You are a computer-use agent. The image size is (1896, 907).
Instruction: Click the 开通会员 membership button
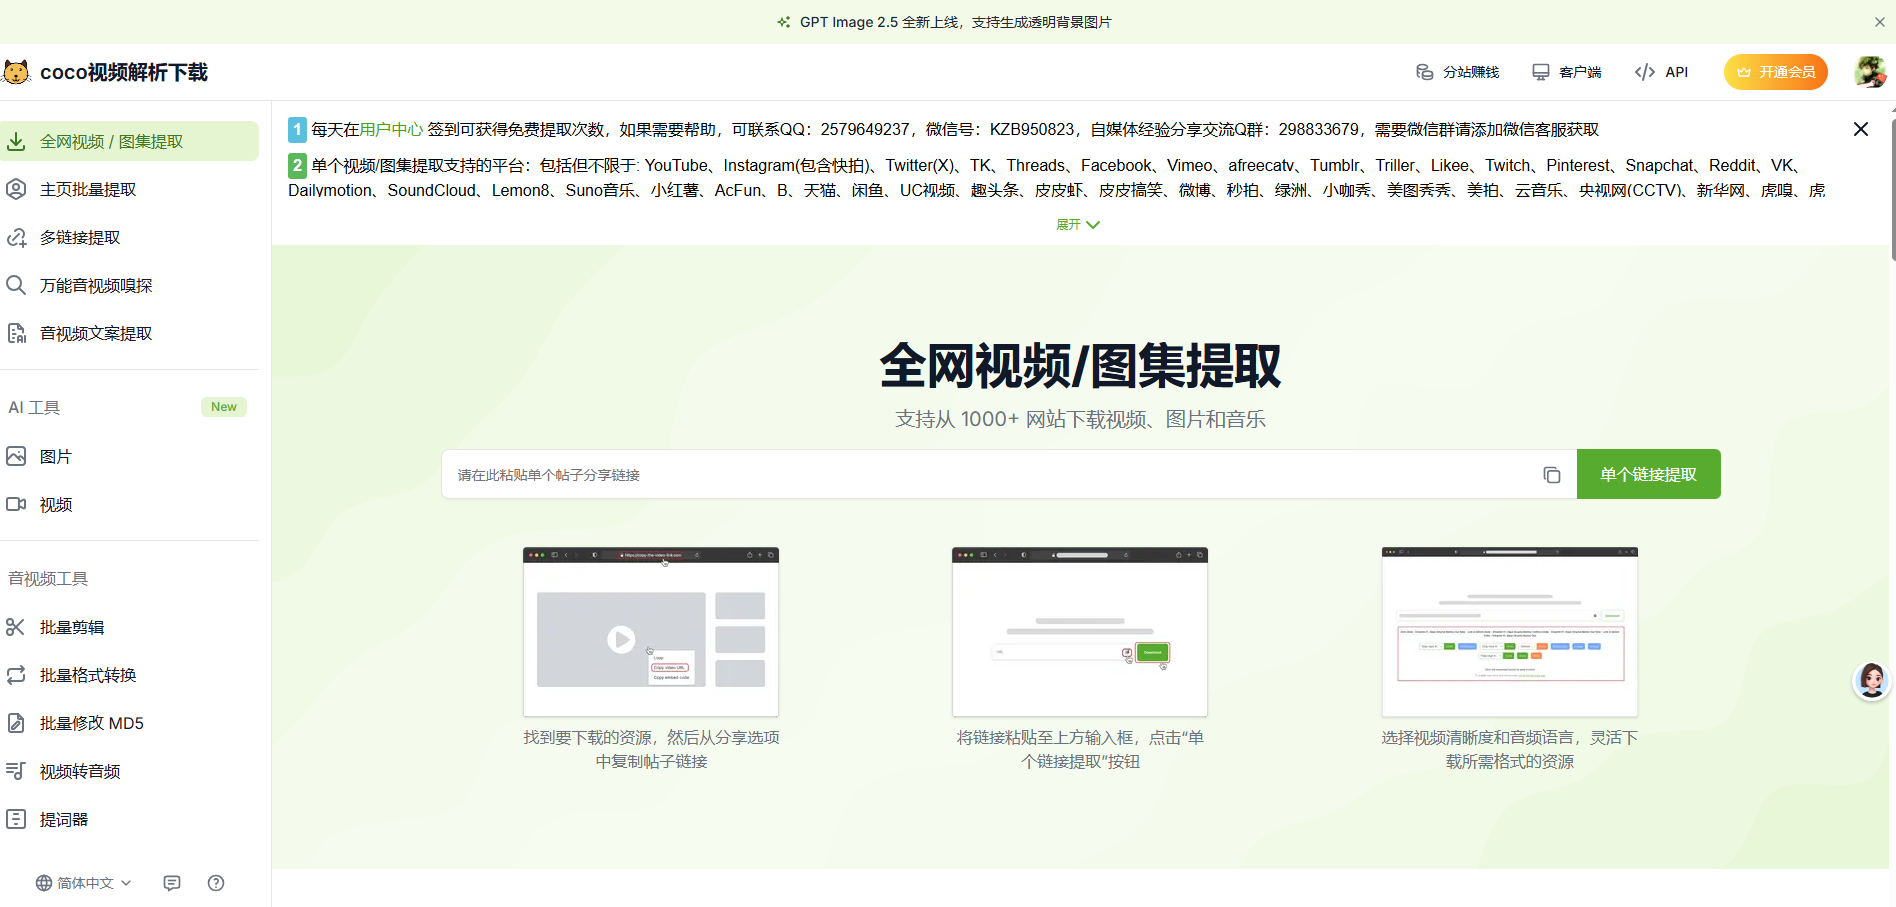coord(1776,72)
